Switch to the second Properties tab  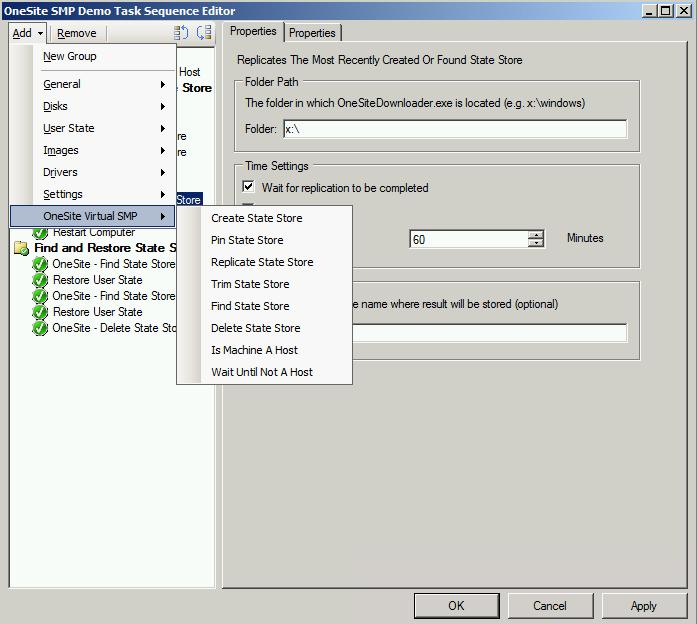pos(312,33)
